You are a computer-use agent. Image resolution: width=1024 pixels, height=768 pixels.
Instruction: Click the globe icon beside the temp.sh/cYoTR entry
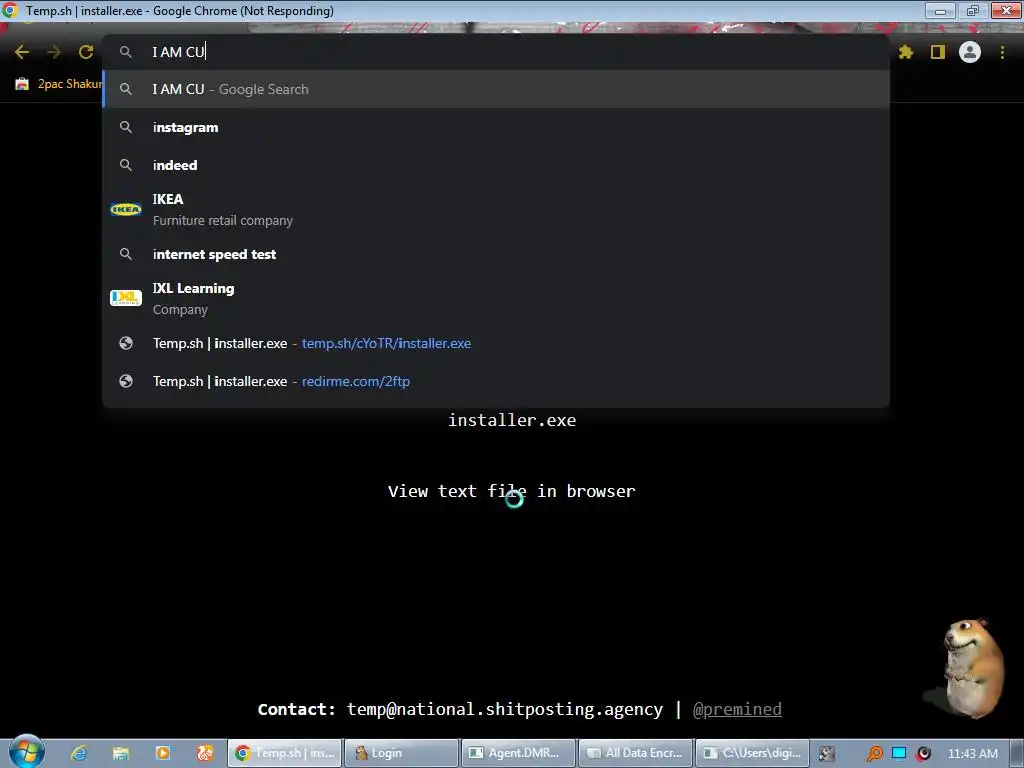point(126,343)
